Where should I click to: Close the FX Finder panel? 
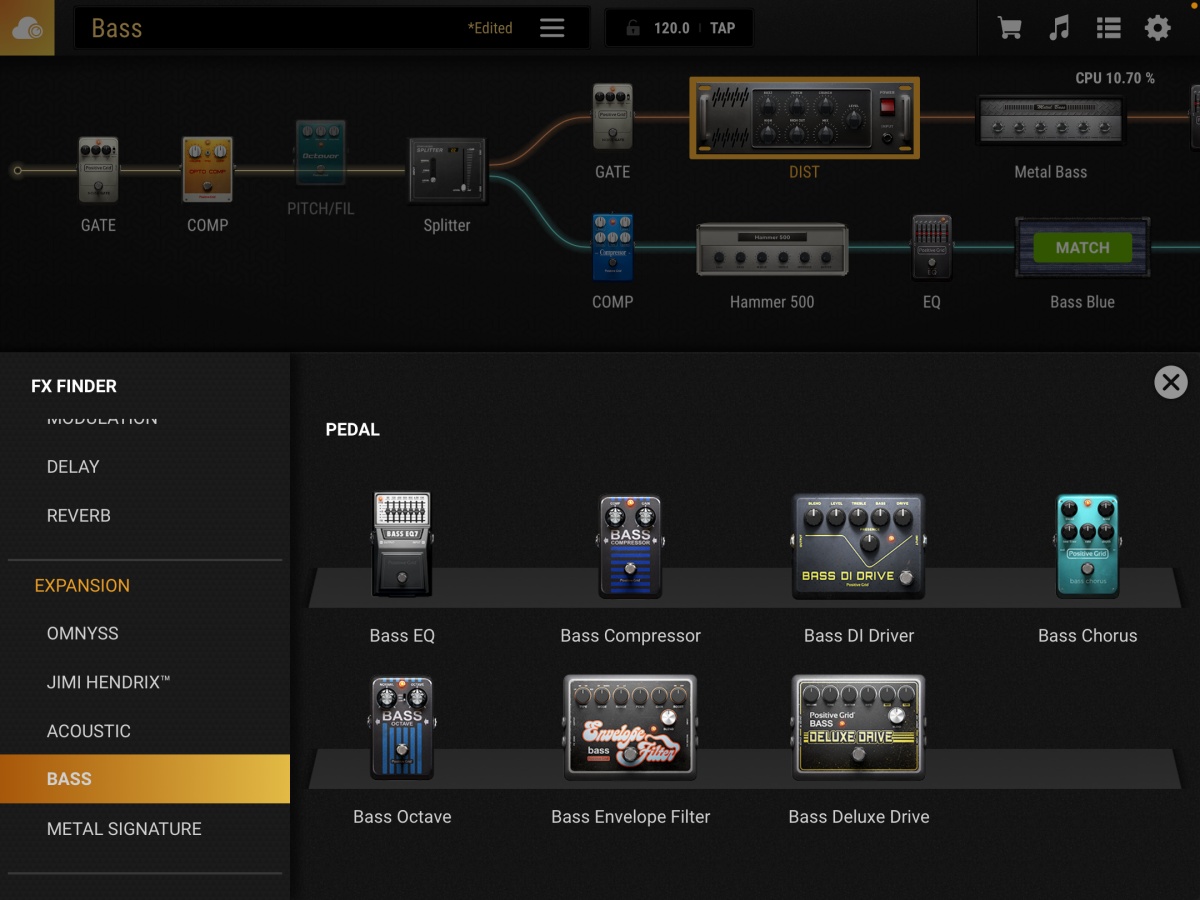click(1171, 382)
